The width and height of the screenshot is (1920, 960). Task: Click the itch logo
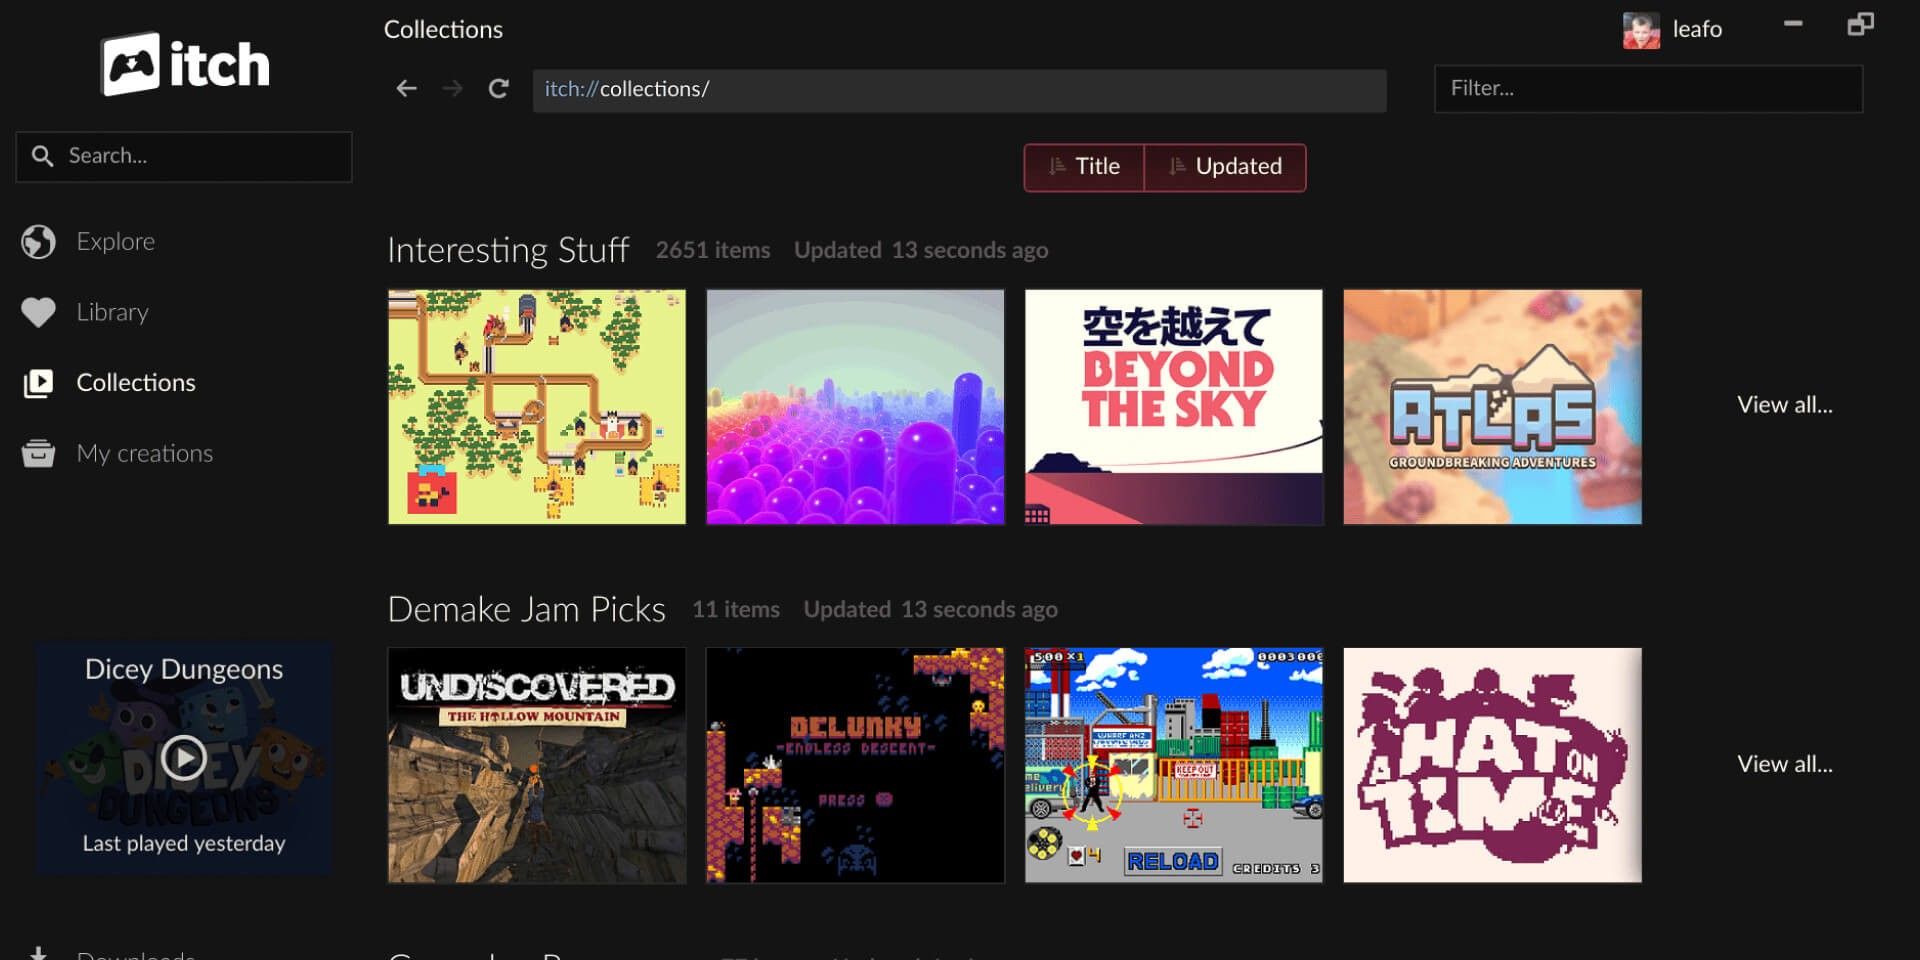(185, 65)
